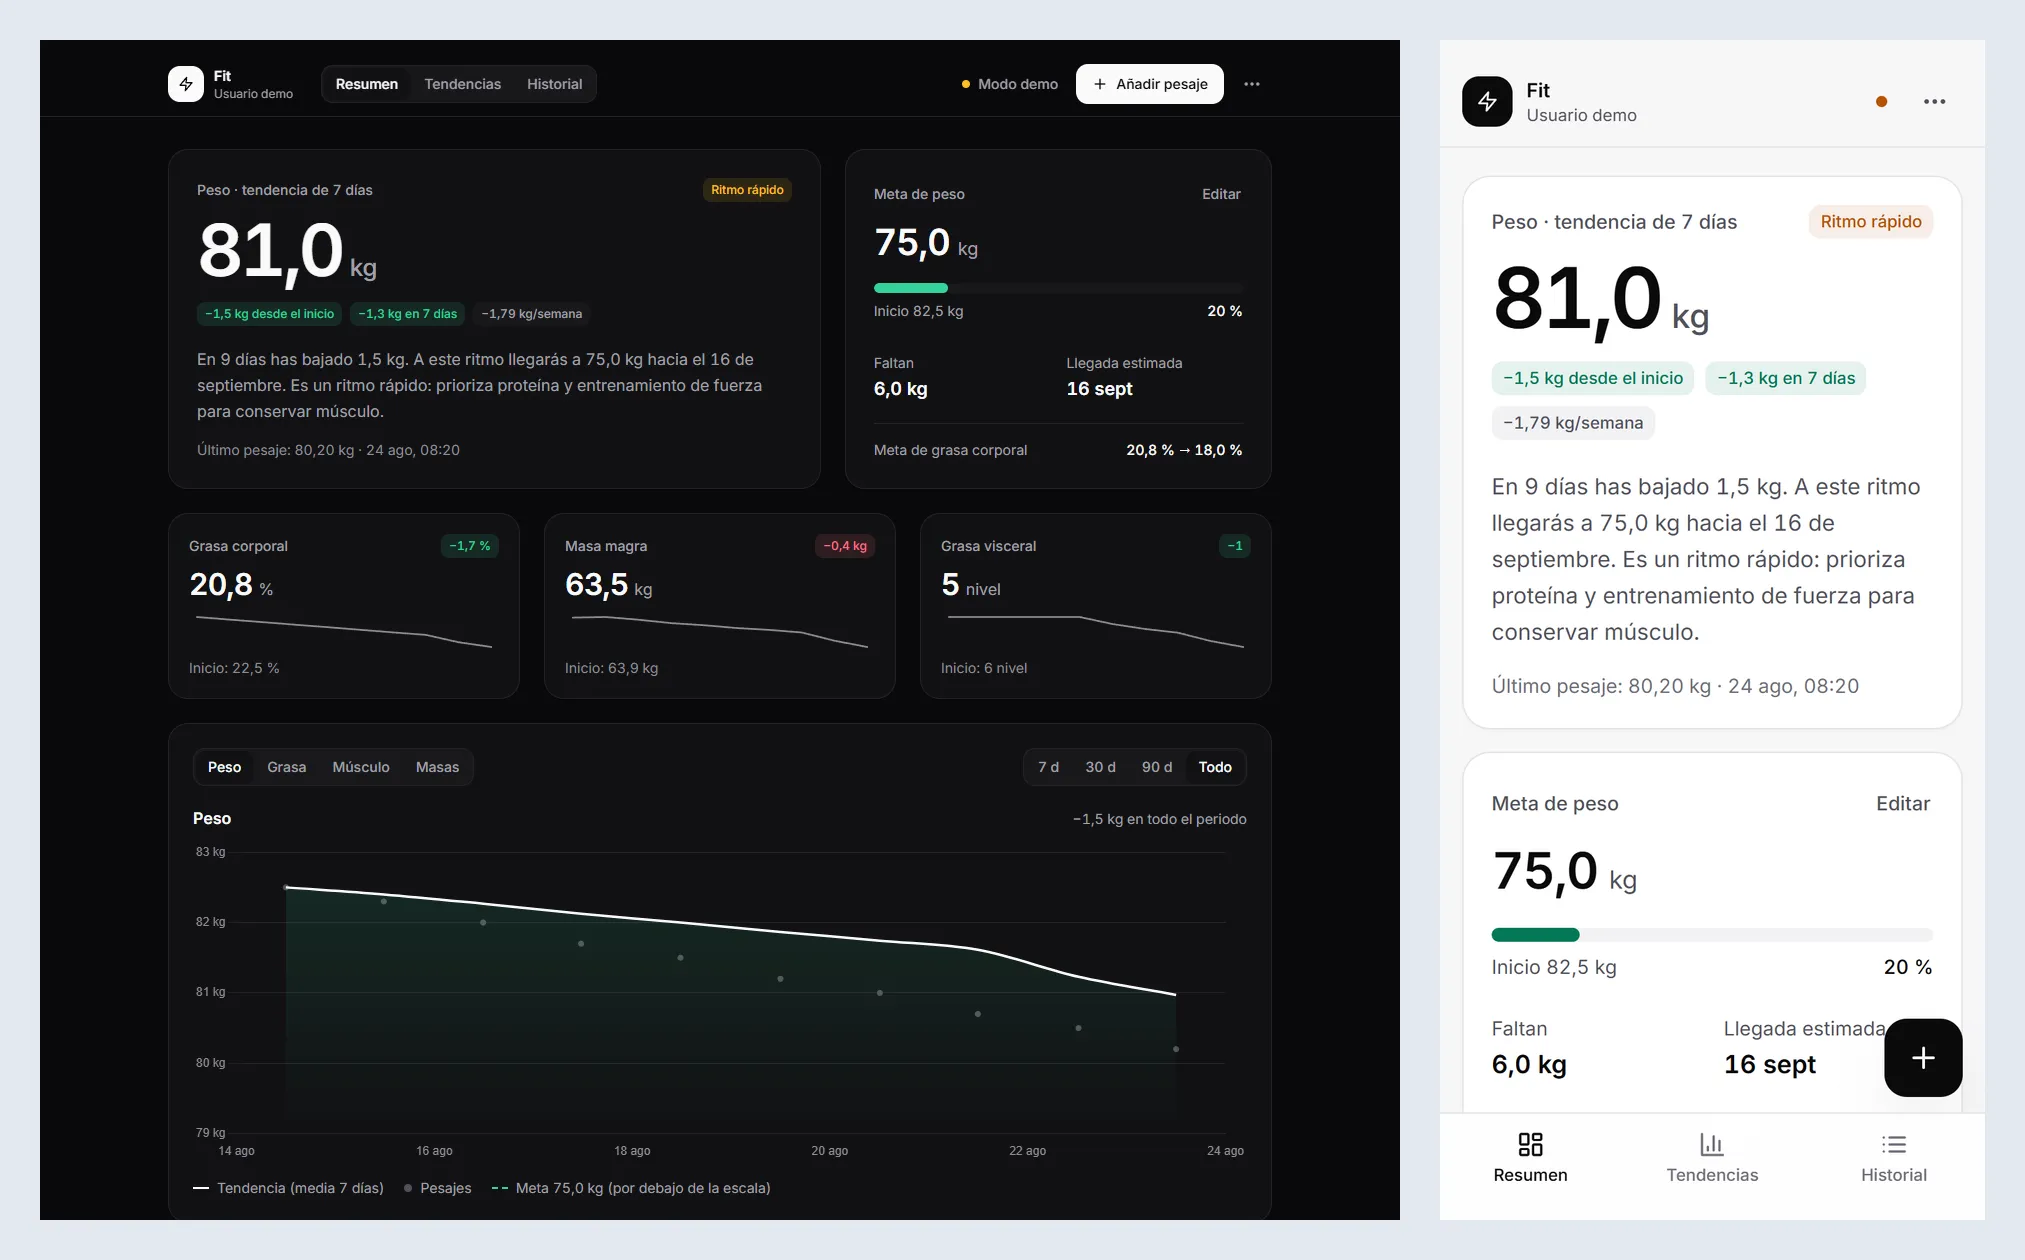
Task: Set chart range to 30 d
Action: (x=1100, y=767)
